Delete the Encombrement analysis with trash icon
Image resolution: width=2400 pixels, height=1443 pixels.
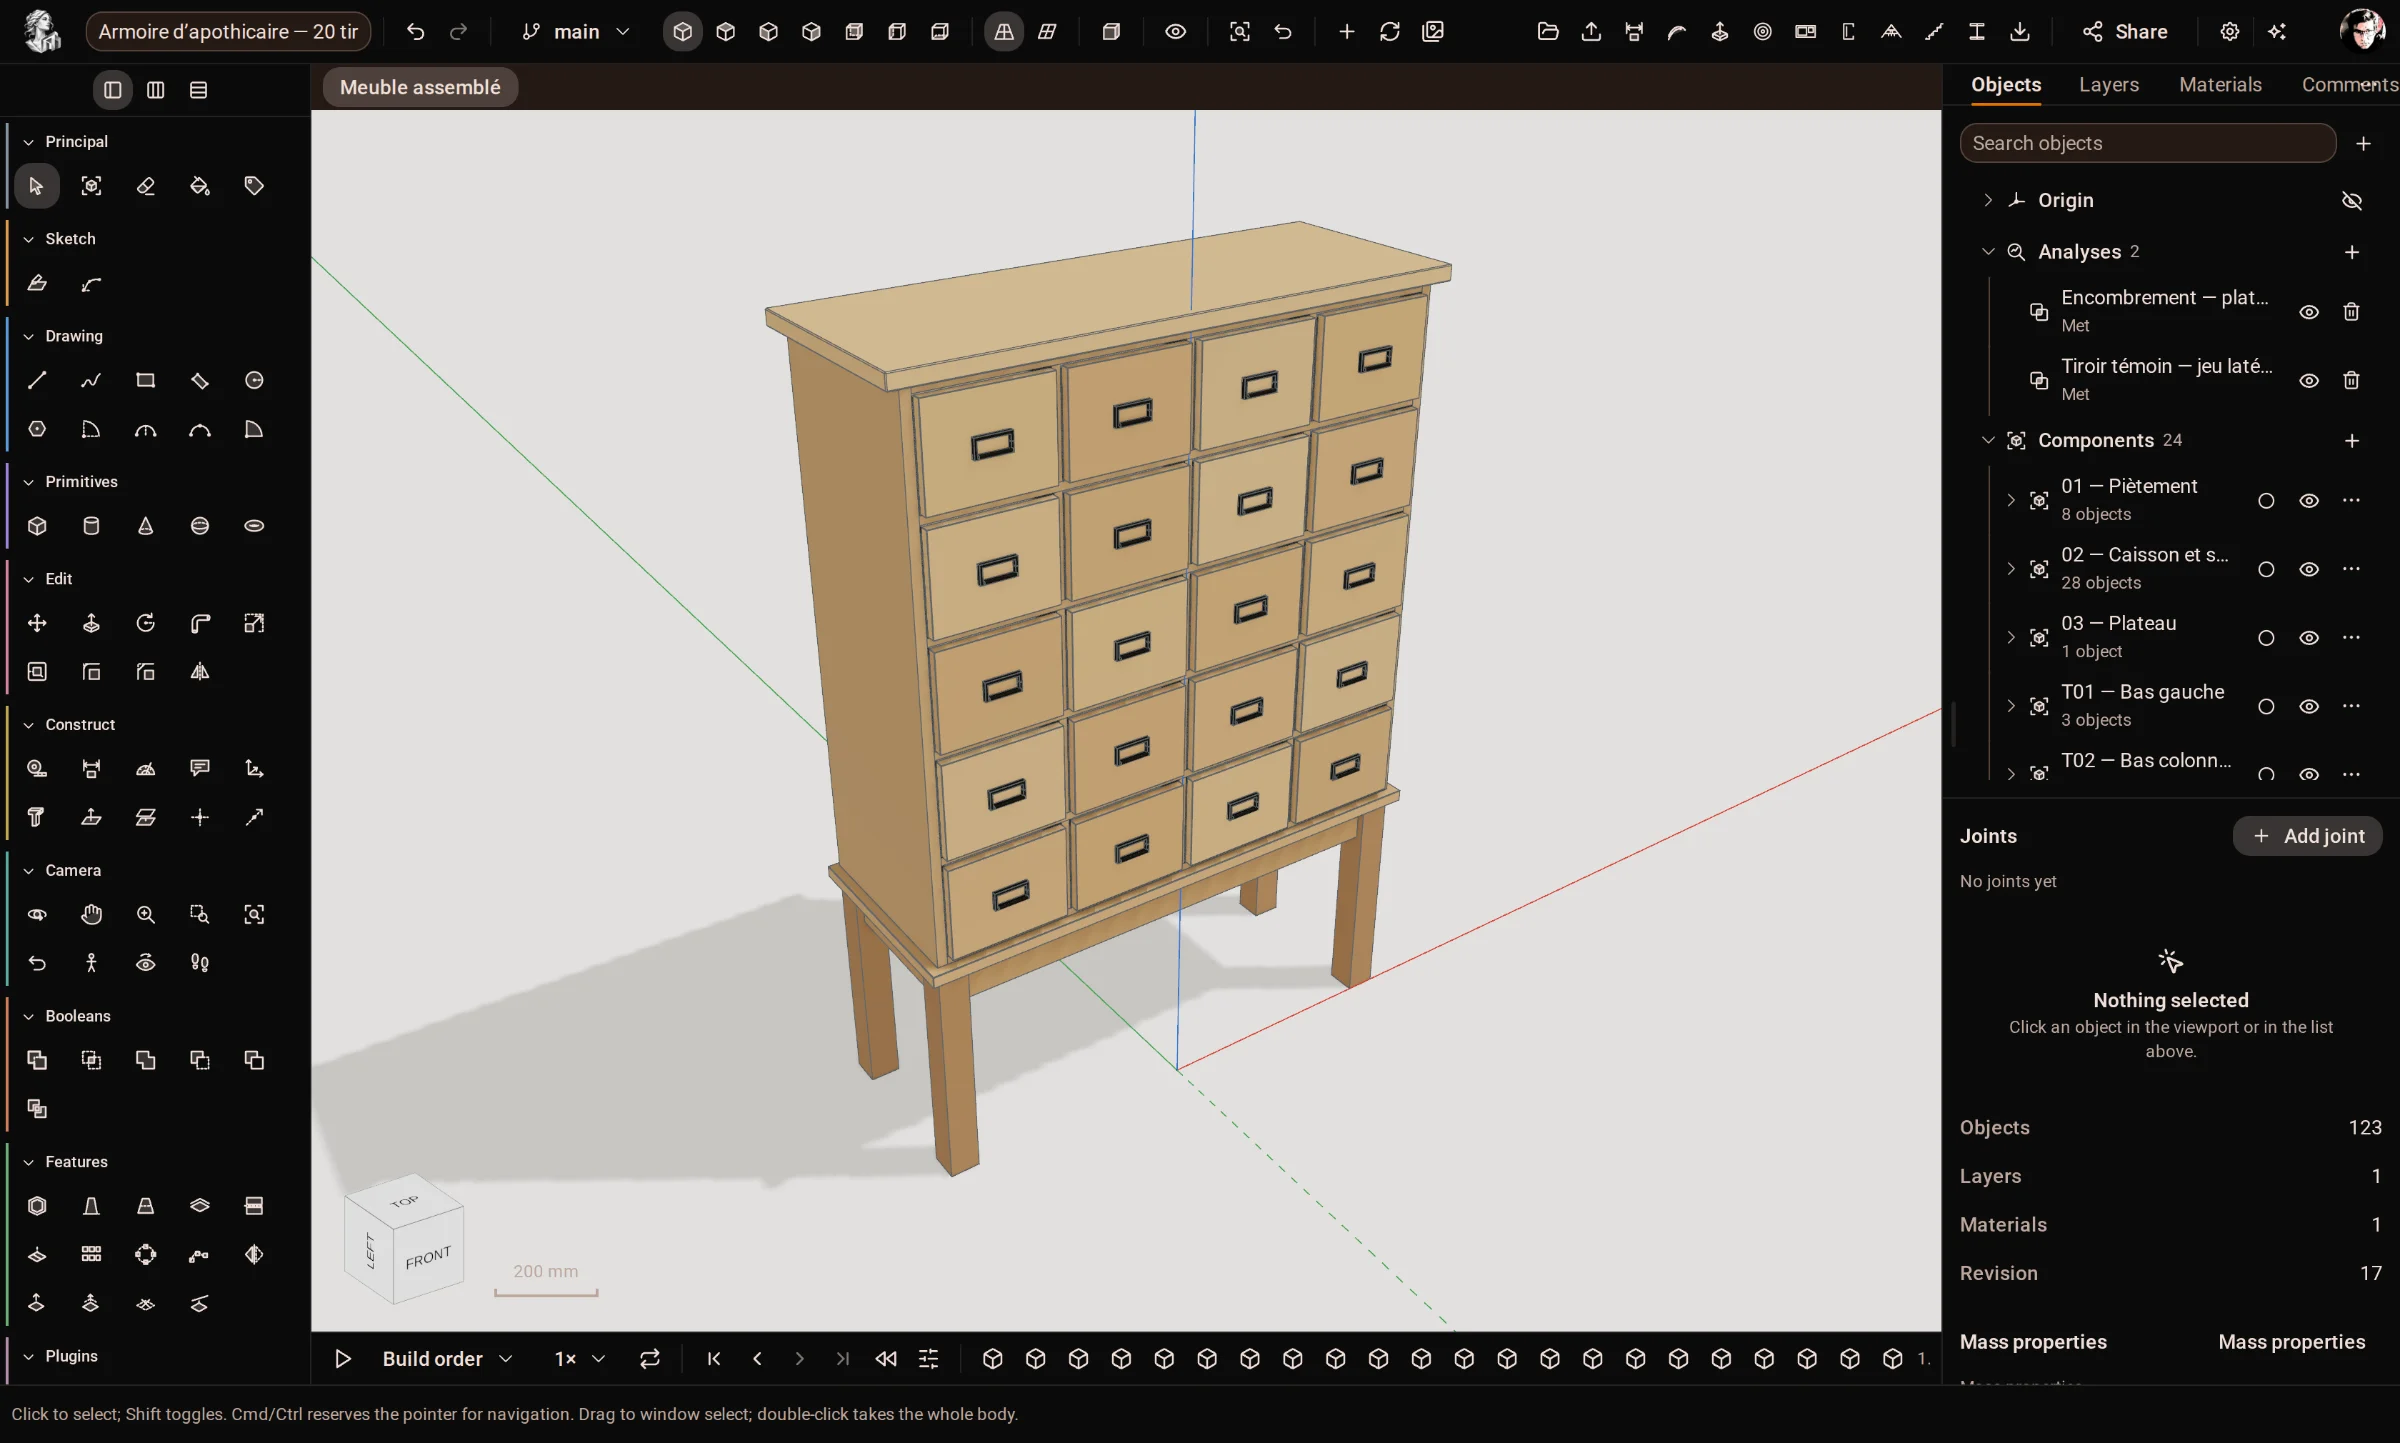[x=2351, y=312]
